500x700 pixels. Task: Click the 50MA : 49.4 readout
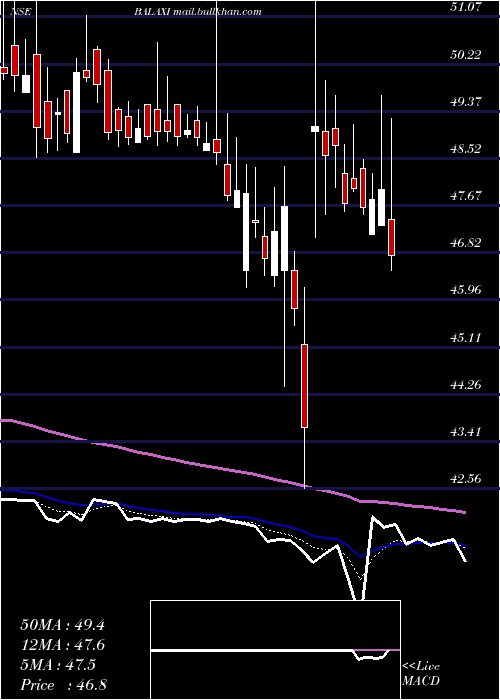pyautogui.click(x=62, y=625)
